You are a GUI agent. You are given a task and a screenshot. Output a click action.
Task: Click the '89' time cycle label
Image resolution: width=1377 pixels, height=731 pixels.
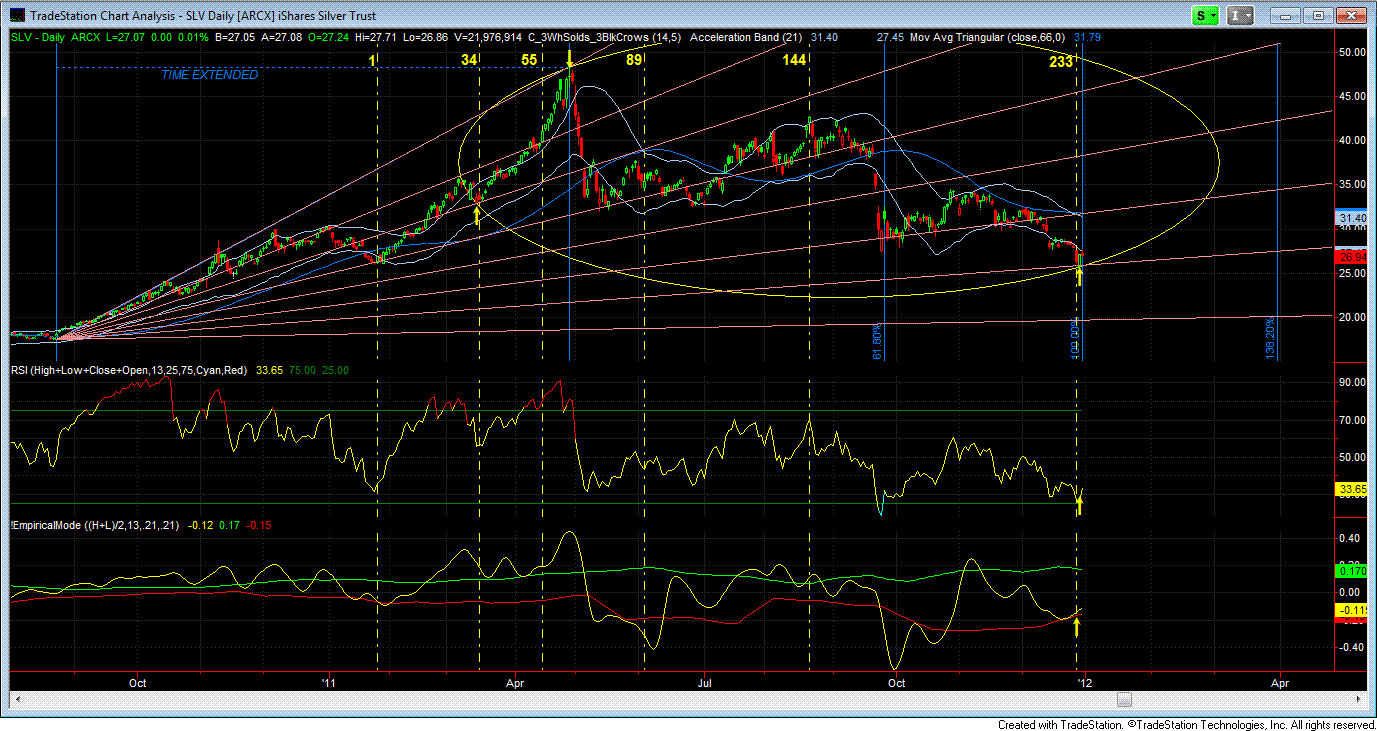click(x=633, y=61)
